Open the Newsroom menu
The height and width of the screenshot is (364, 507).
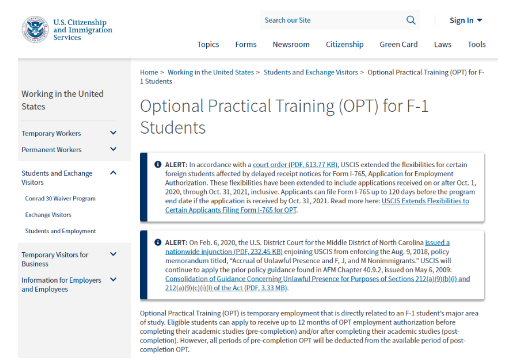291,44
